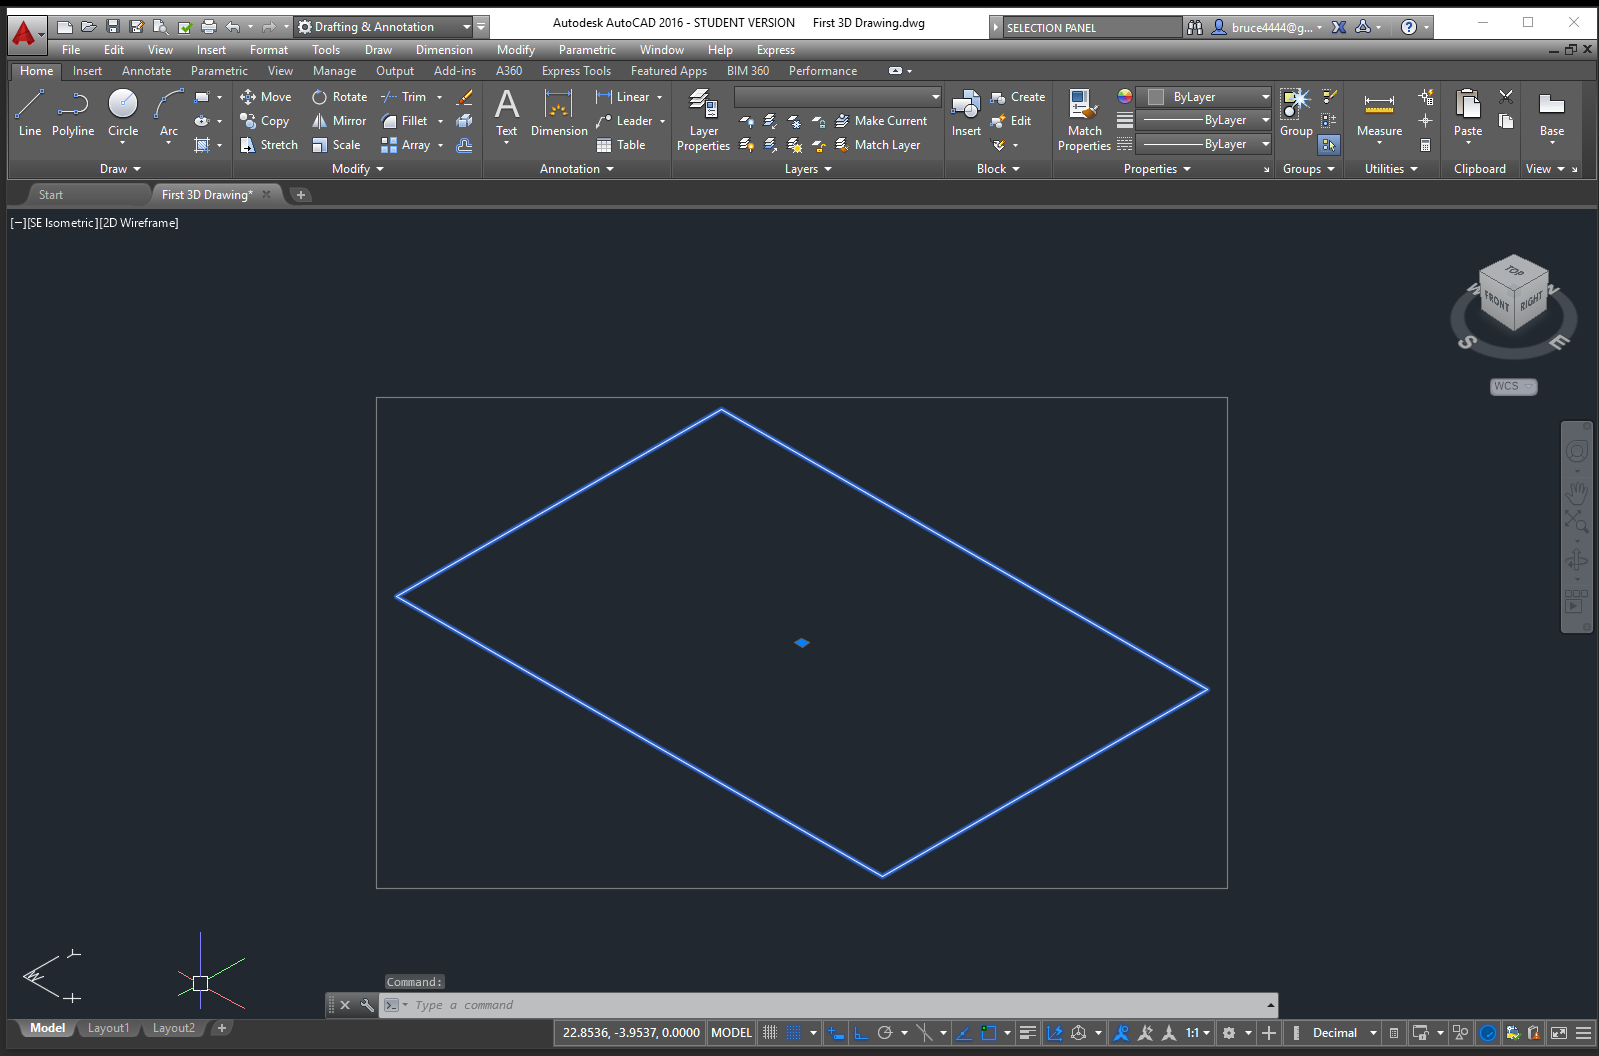This screenshot has width=1599, height=1056.
Task: Click the Cut scissors icon
Action: [x=1506, y=96]
